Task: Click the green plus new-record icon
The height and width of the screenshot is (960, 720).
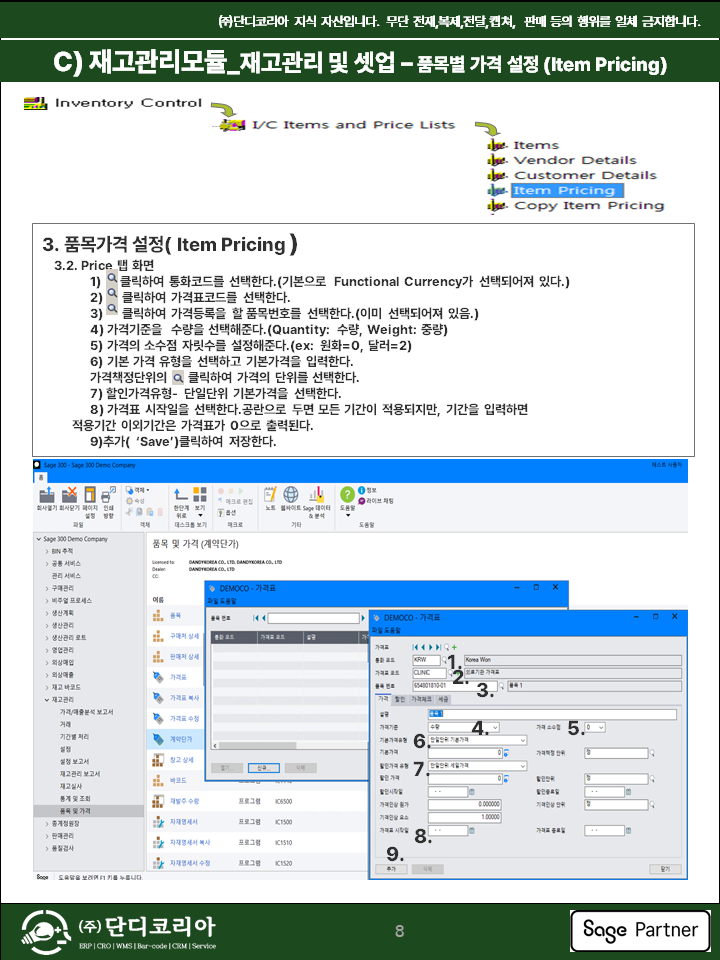Action: [454, 647]
